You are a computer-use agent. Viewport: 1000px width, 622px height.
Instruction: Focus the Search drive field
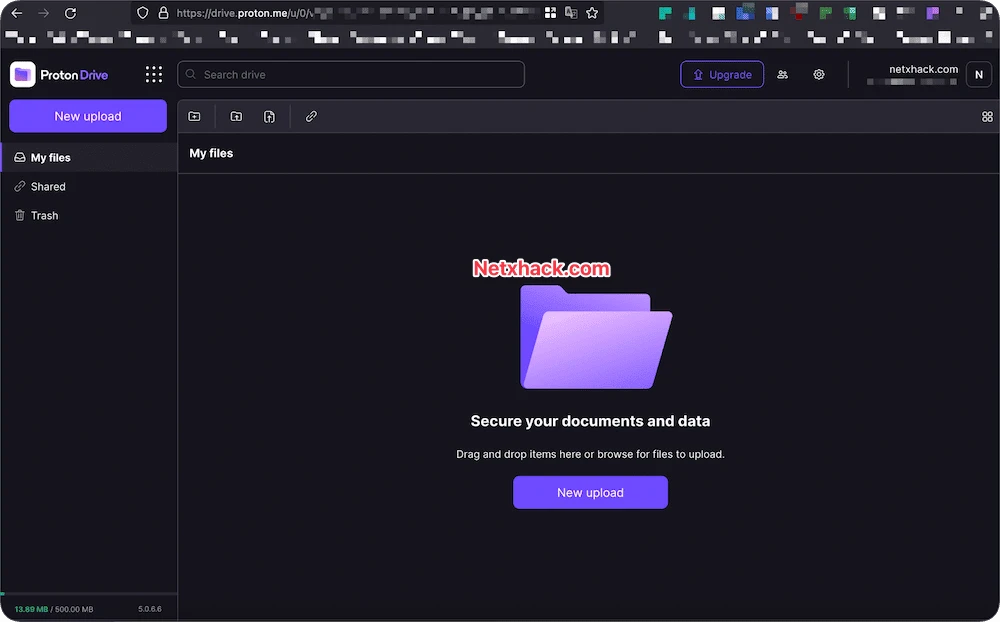[351, 75]
